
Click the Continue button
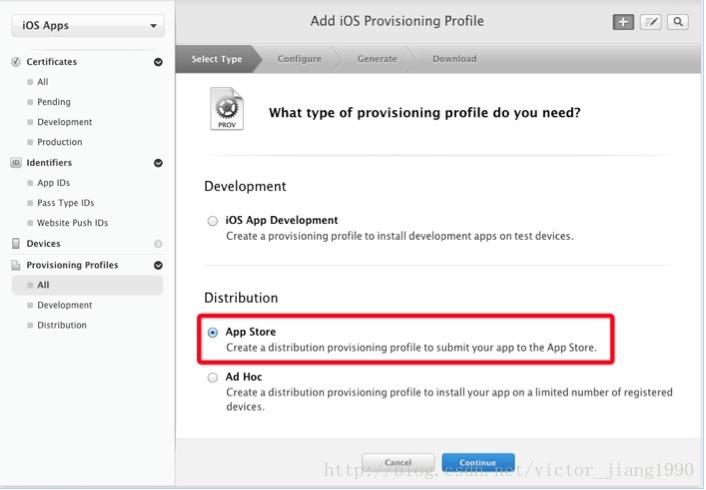(x=478, y=463)
